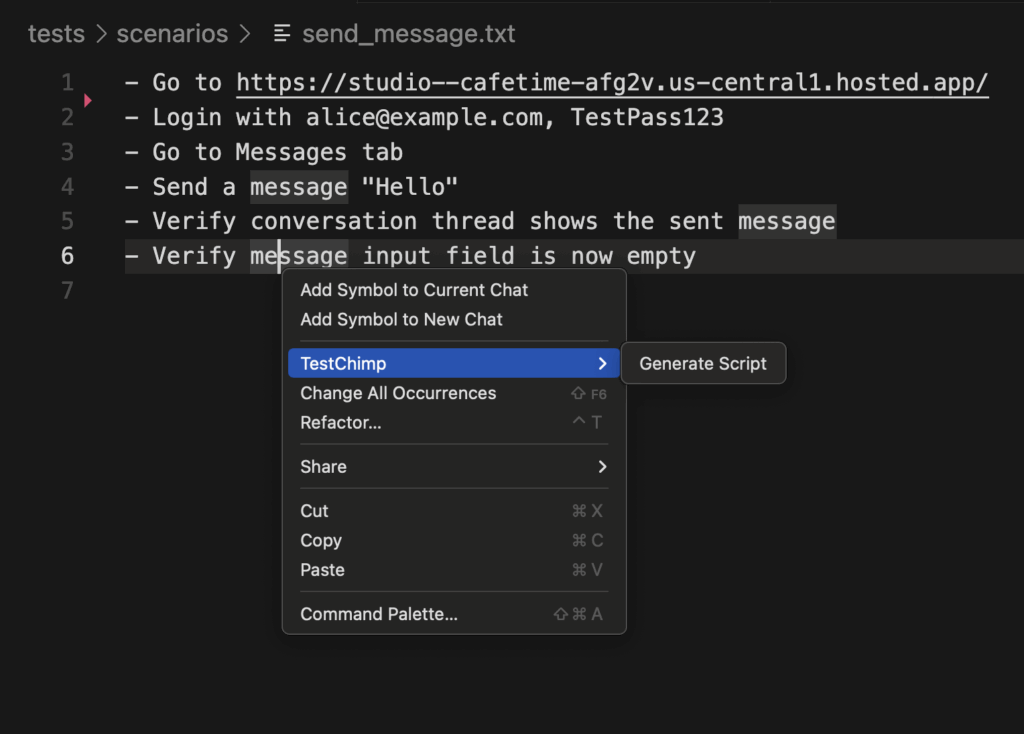Click the red marker arrow in the gutter
Viewport: 1024px width, 734px height.
tap(88, 100)
